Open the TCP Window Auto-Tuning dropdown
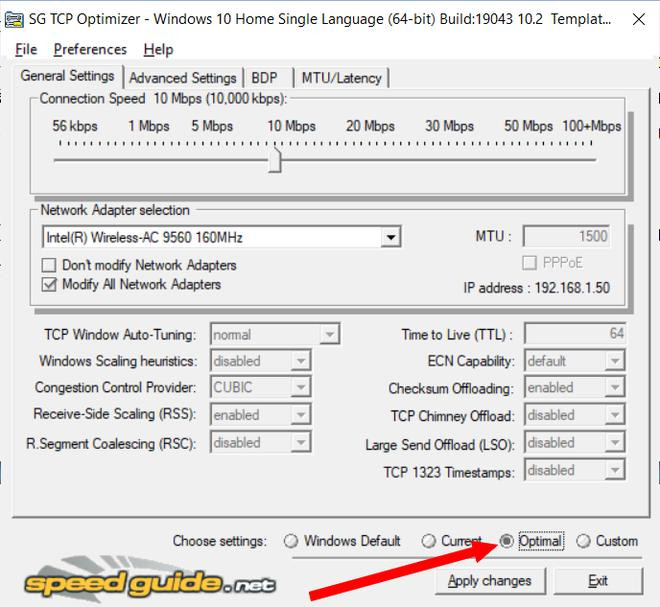660x607 pixels. click(x=330, y=334)
